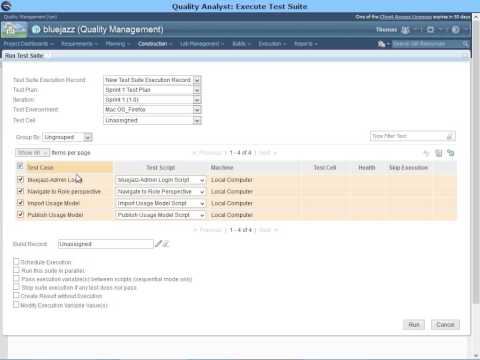Sort by the Machine column header
The width and height of the screenshot is (480, 360).
(x=222, y=167)
